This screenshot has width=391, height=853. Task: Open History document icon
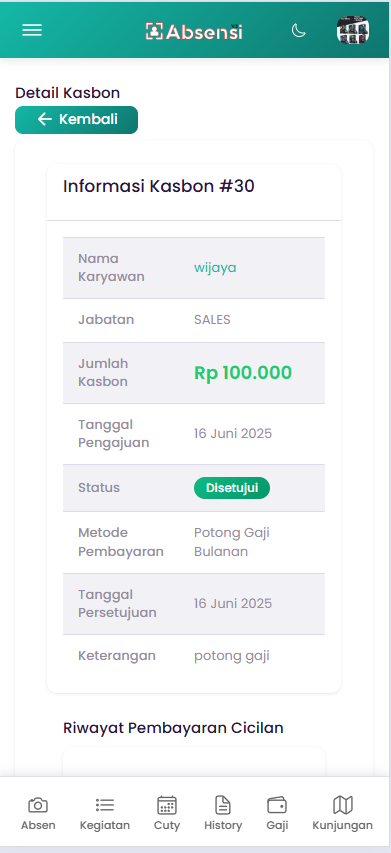coord(223,805)
